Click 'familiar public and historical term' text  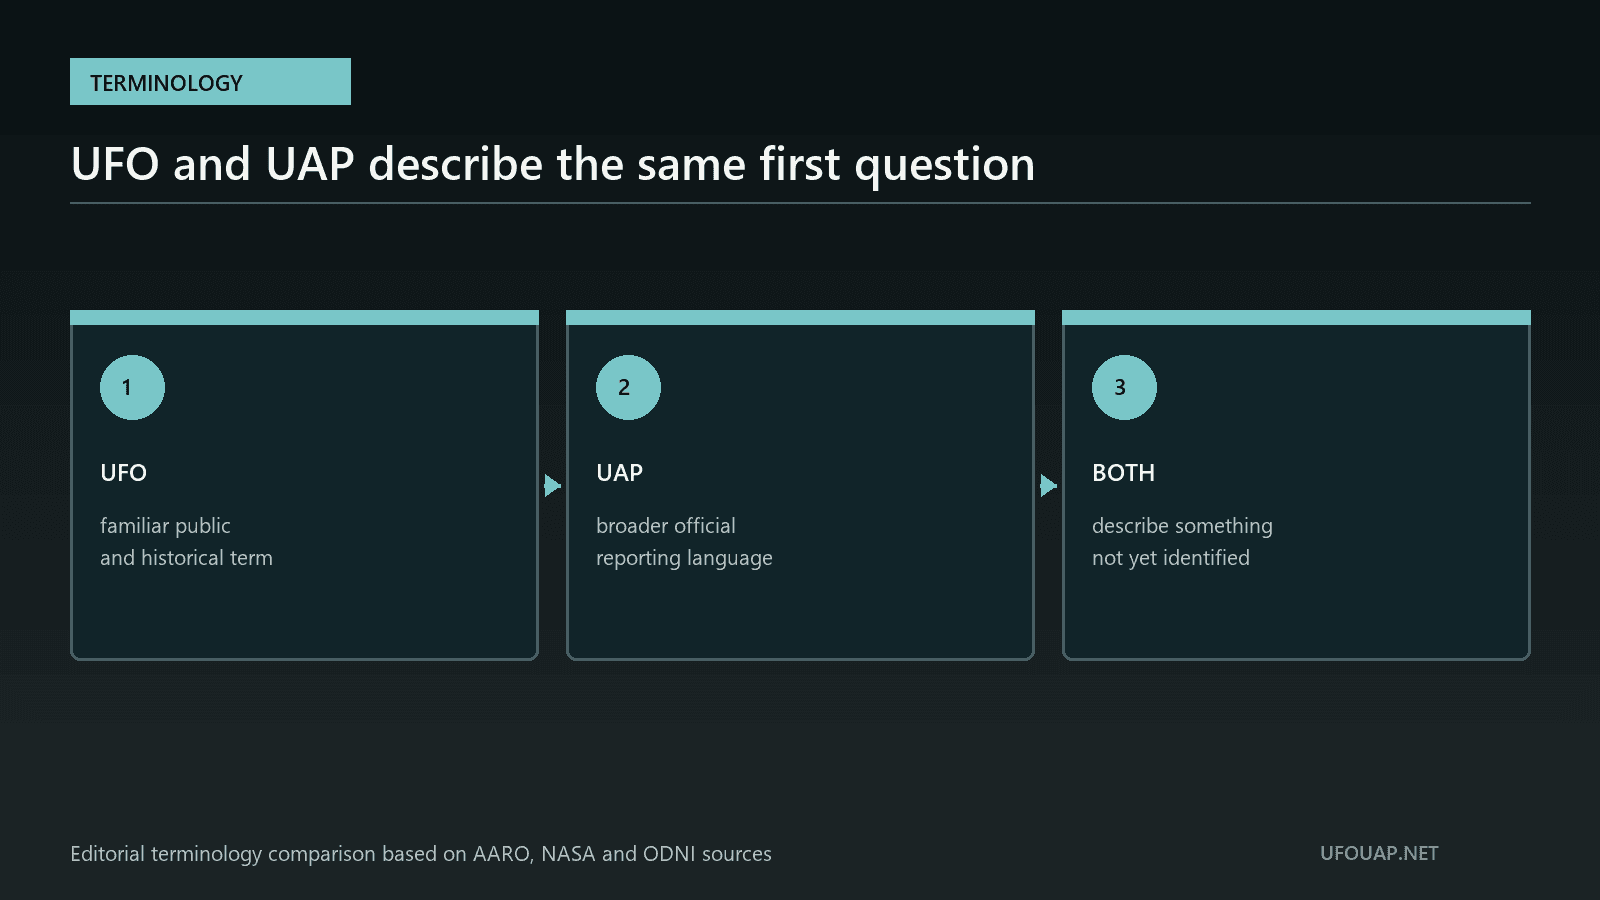[186, 541]
